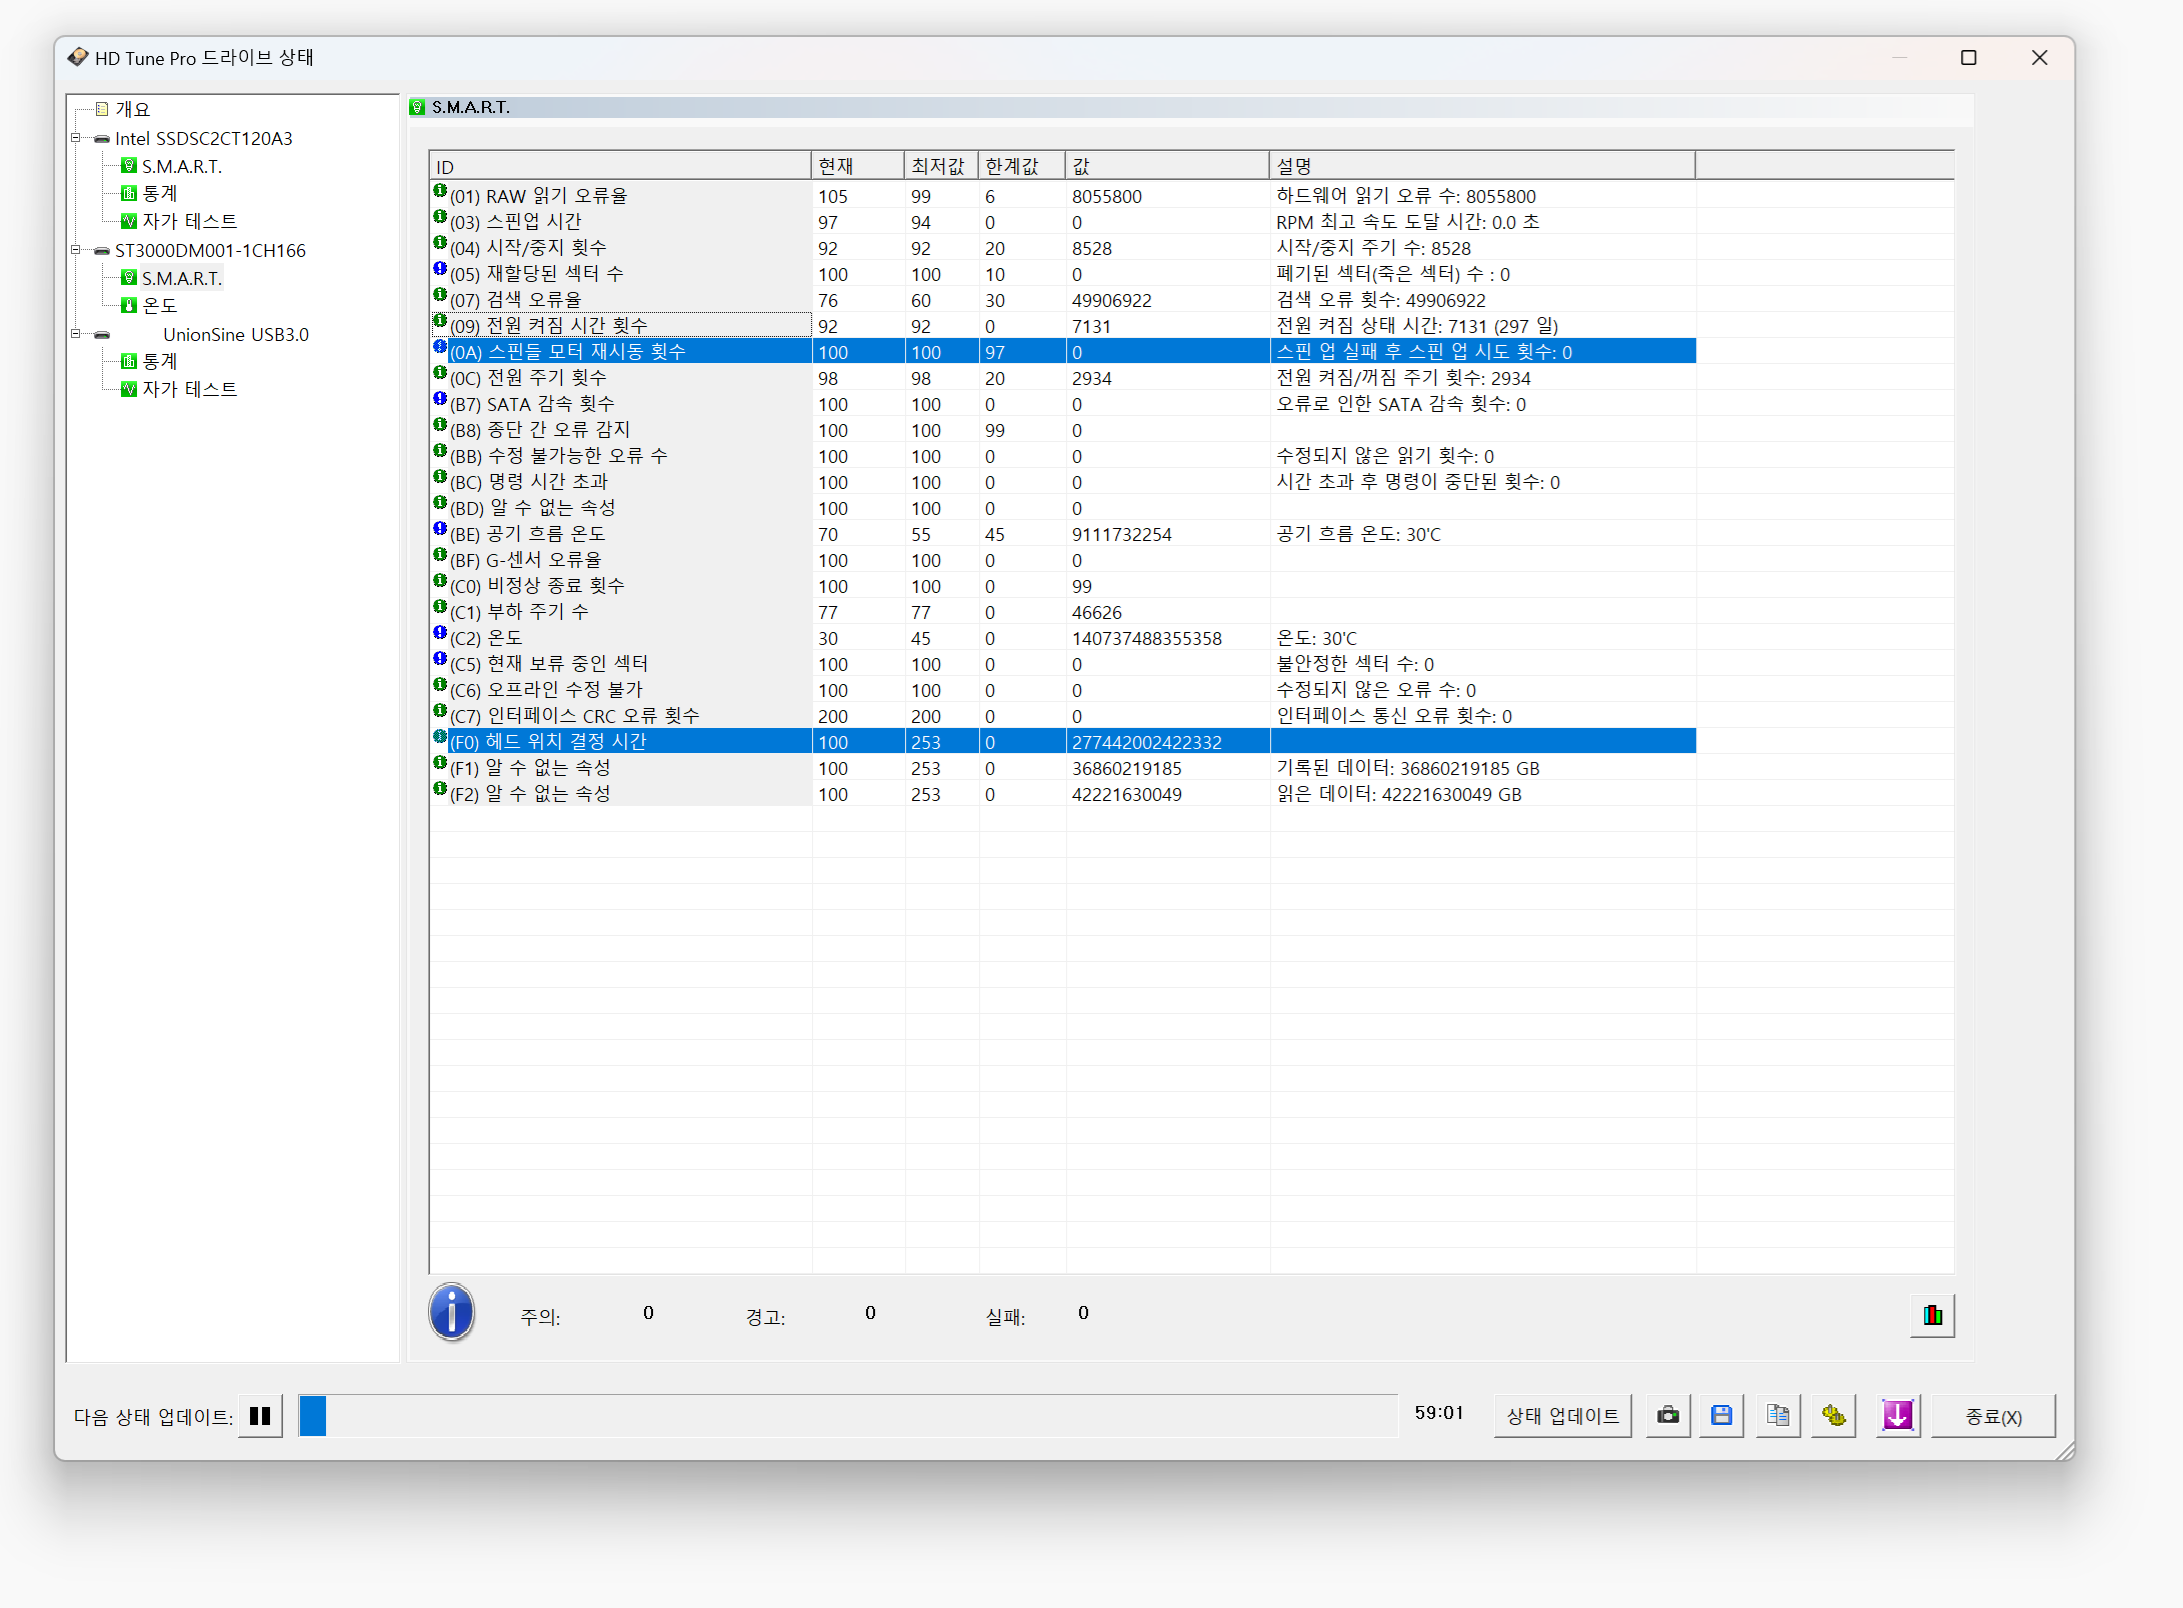Select row (C5) 현재 보류 중인 섹터

pyautogui.click(x=1063, y=664)
